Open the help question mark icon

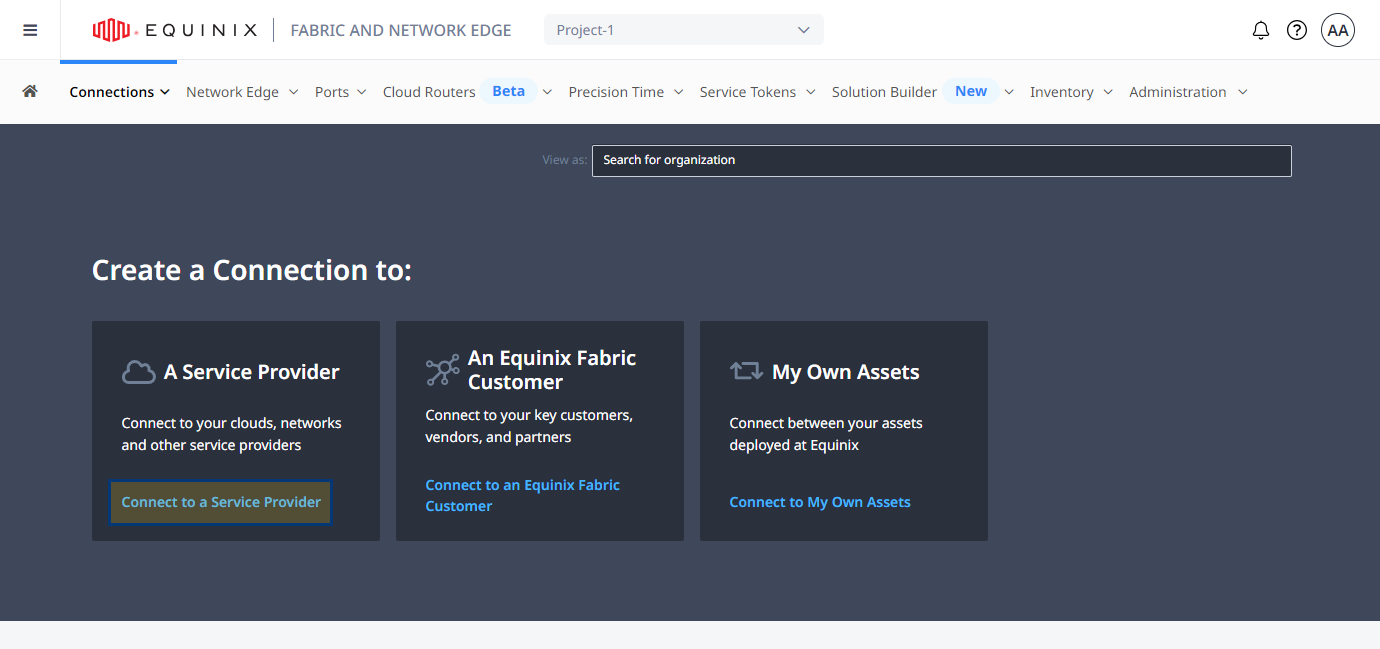1297,30
